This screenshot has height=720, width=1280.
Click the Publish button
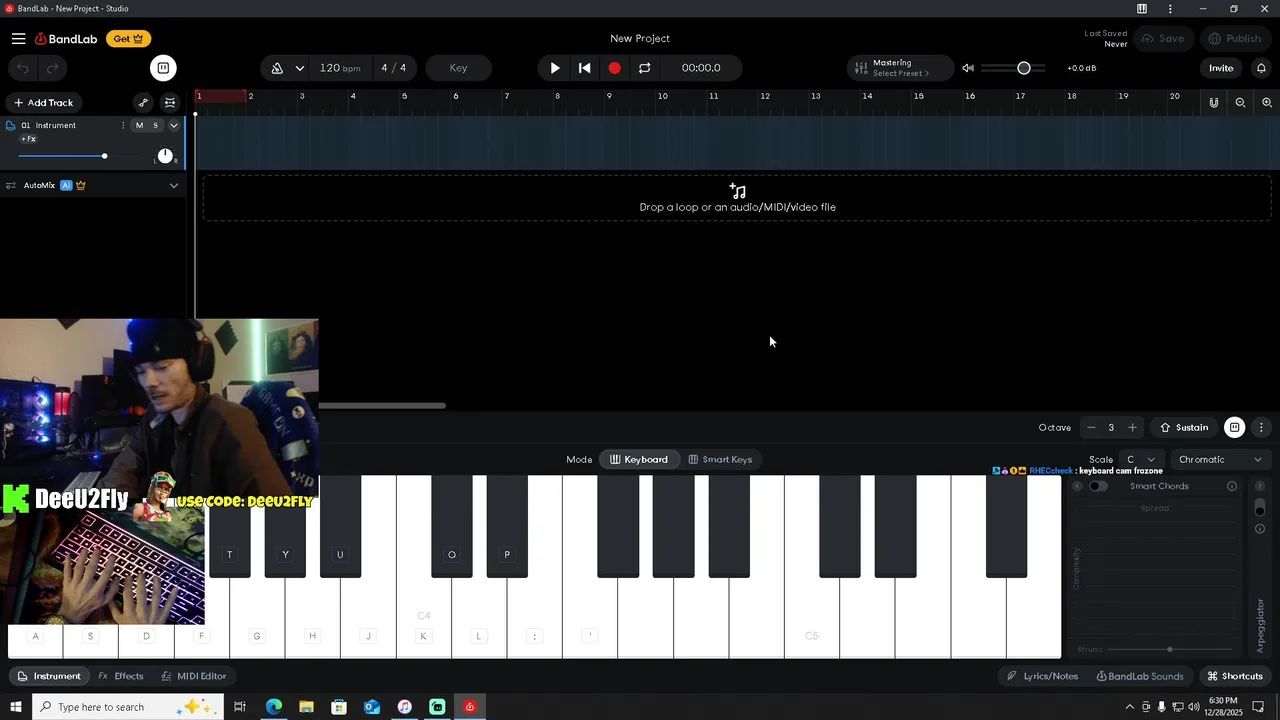pos(1234,39)
